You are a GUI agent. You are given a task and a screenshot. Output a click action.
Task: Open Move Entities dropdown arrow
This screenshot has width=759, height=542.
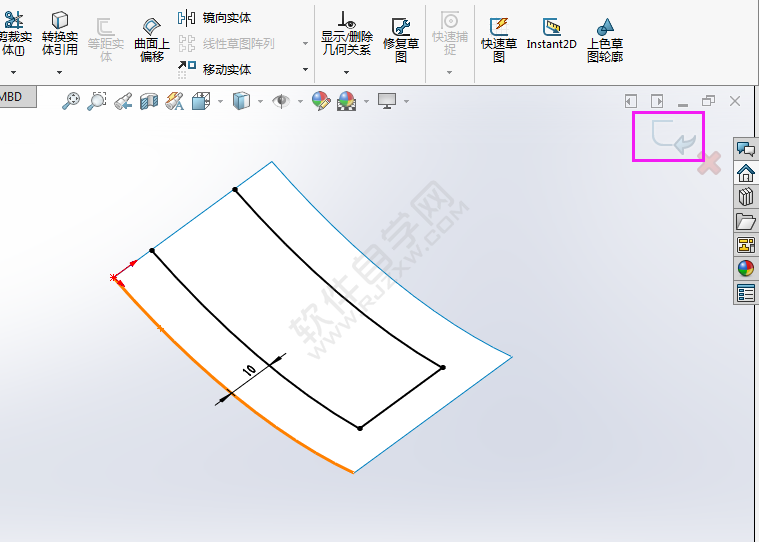tap(305, 69)
